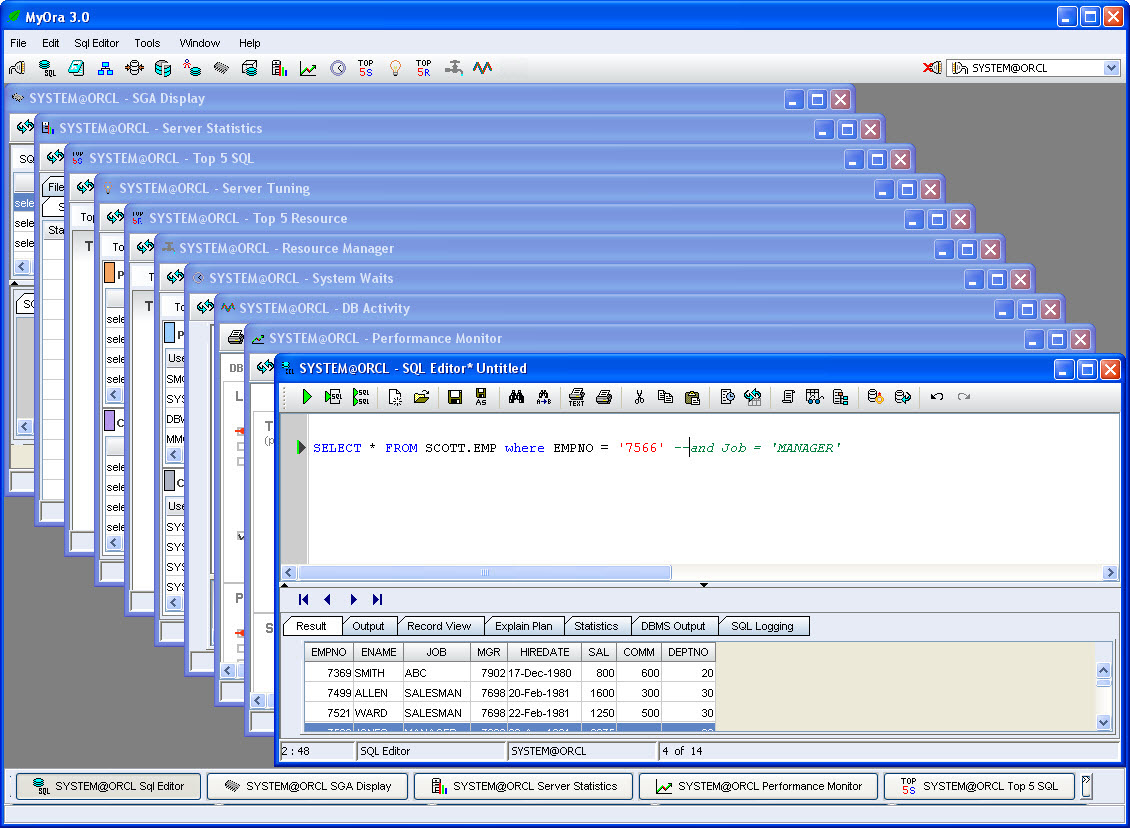Click the Undo arrow in SQL Editor
This screenshot has width=1130, height=828.
coord(937,397)
